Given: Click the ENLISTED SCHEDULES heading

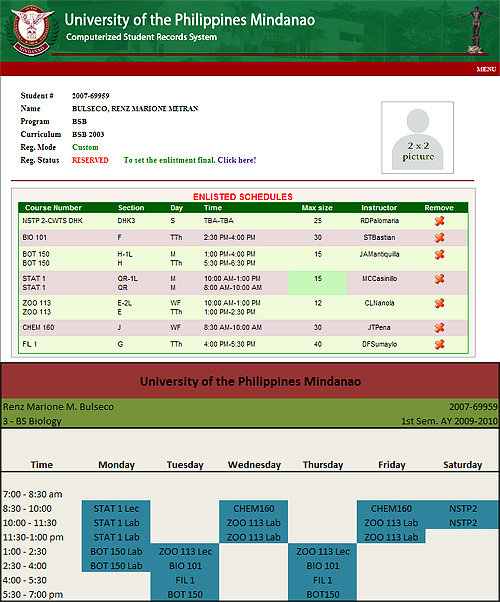Looking at the screenshot, I should click(x=243, y=197).
